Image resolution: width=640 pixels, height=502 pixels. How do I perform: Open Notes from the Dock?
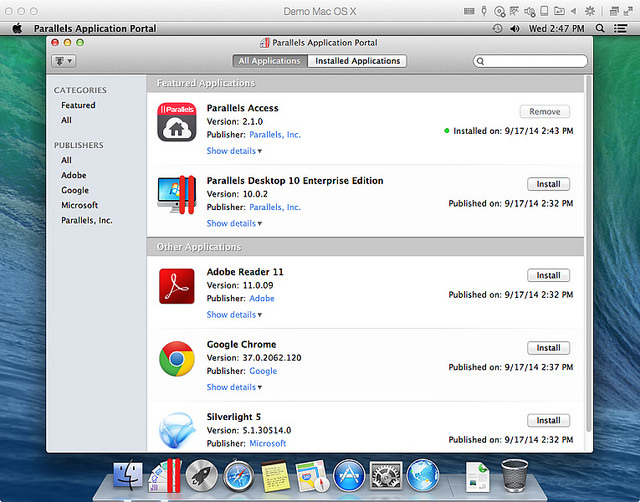click(275, 475)
